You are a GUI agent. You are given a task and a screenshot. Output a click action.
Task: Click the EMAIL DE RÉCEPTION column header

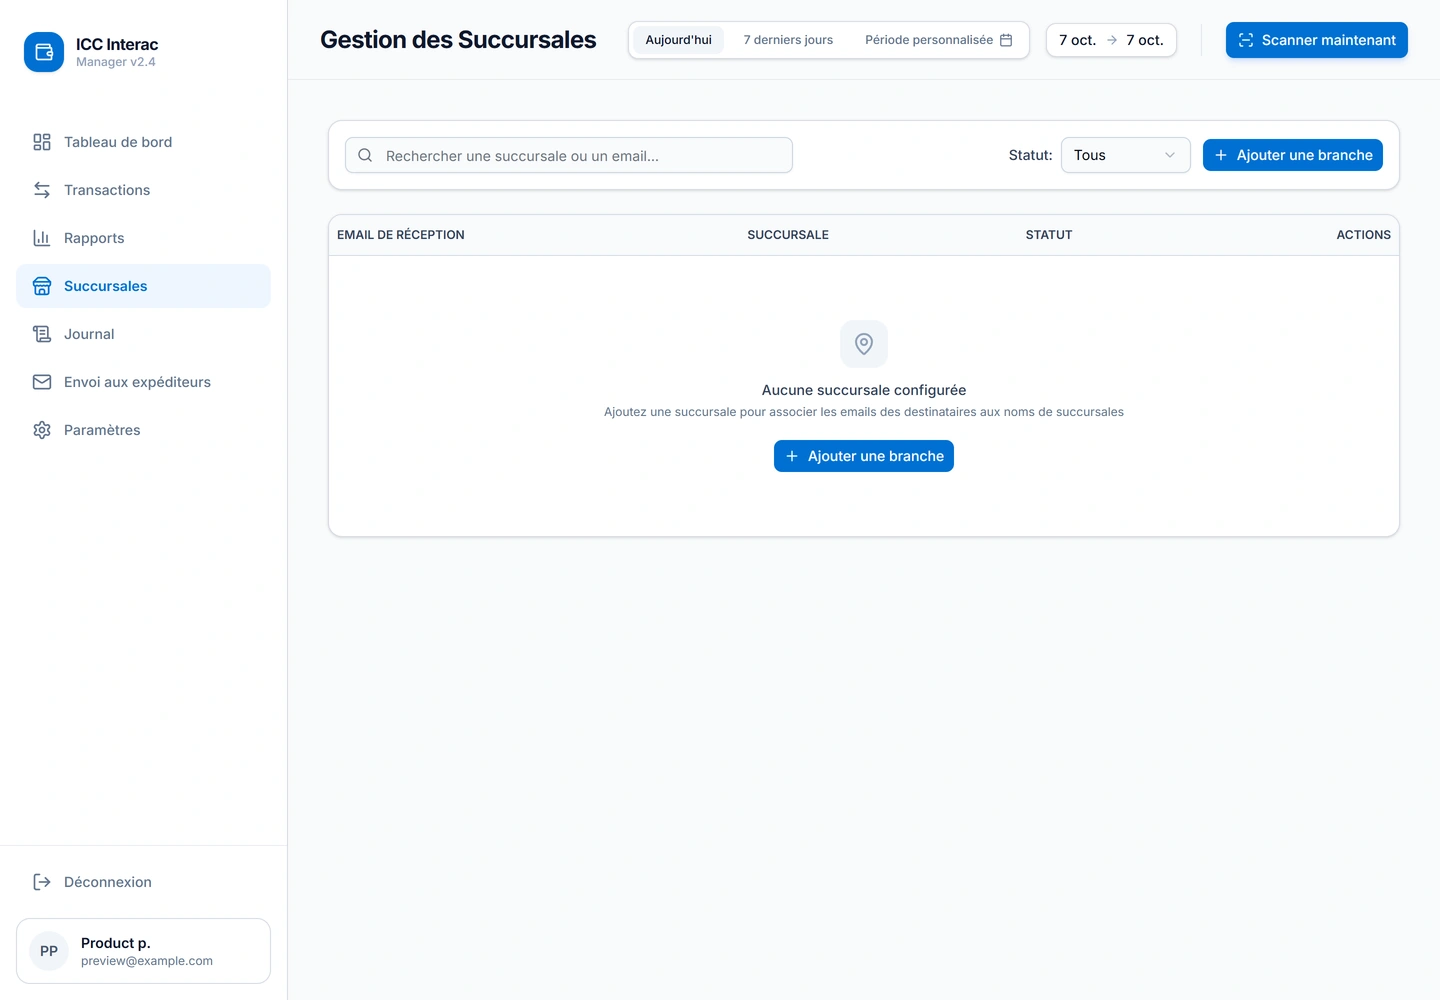[401, 235]
